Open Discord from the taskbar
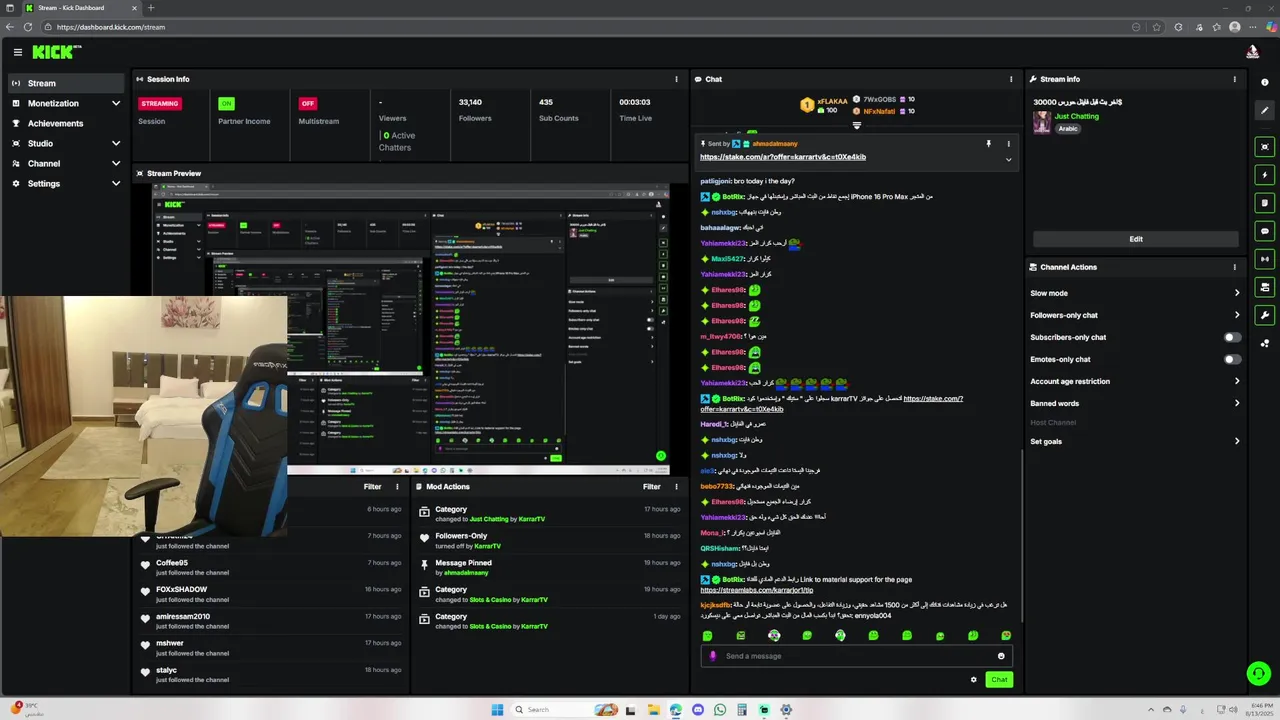The image size is (1280, 720). tap(698, 710)
